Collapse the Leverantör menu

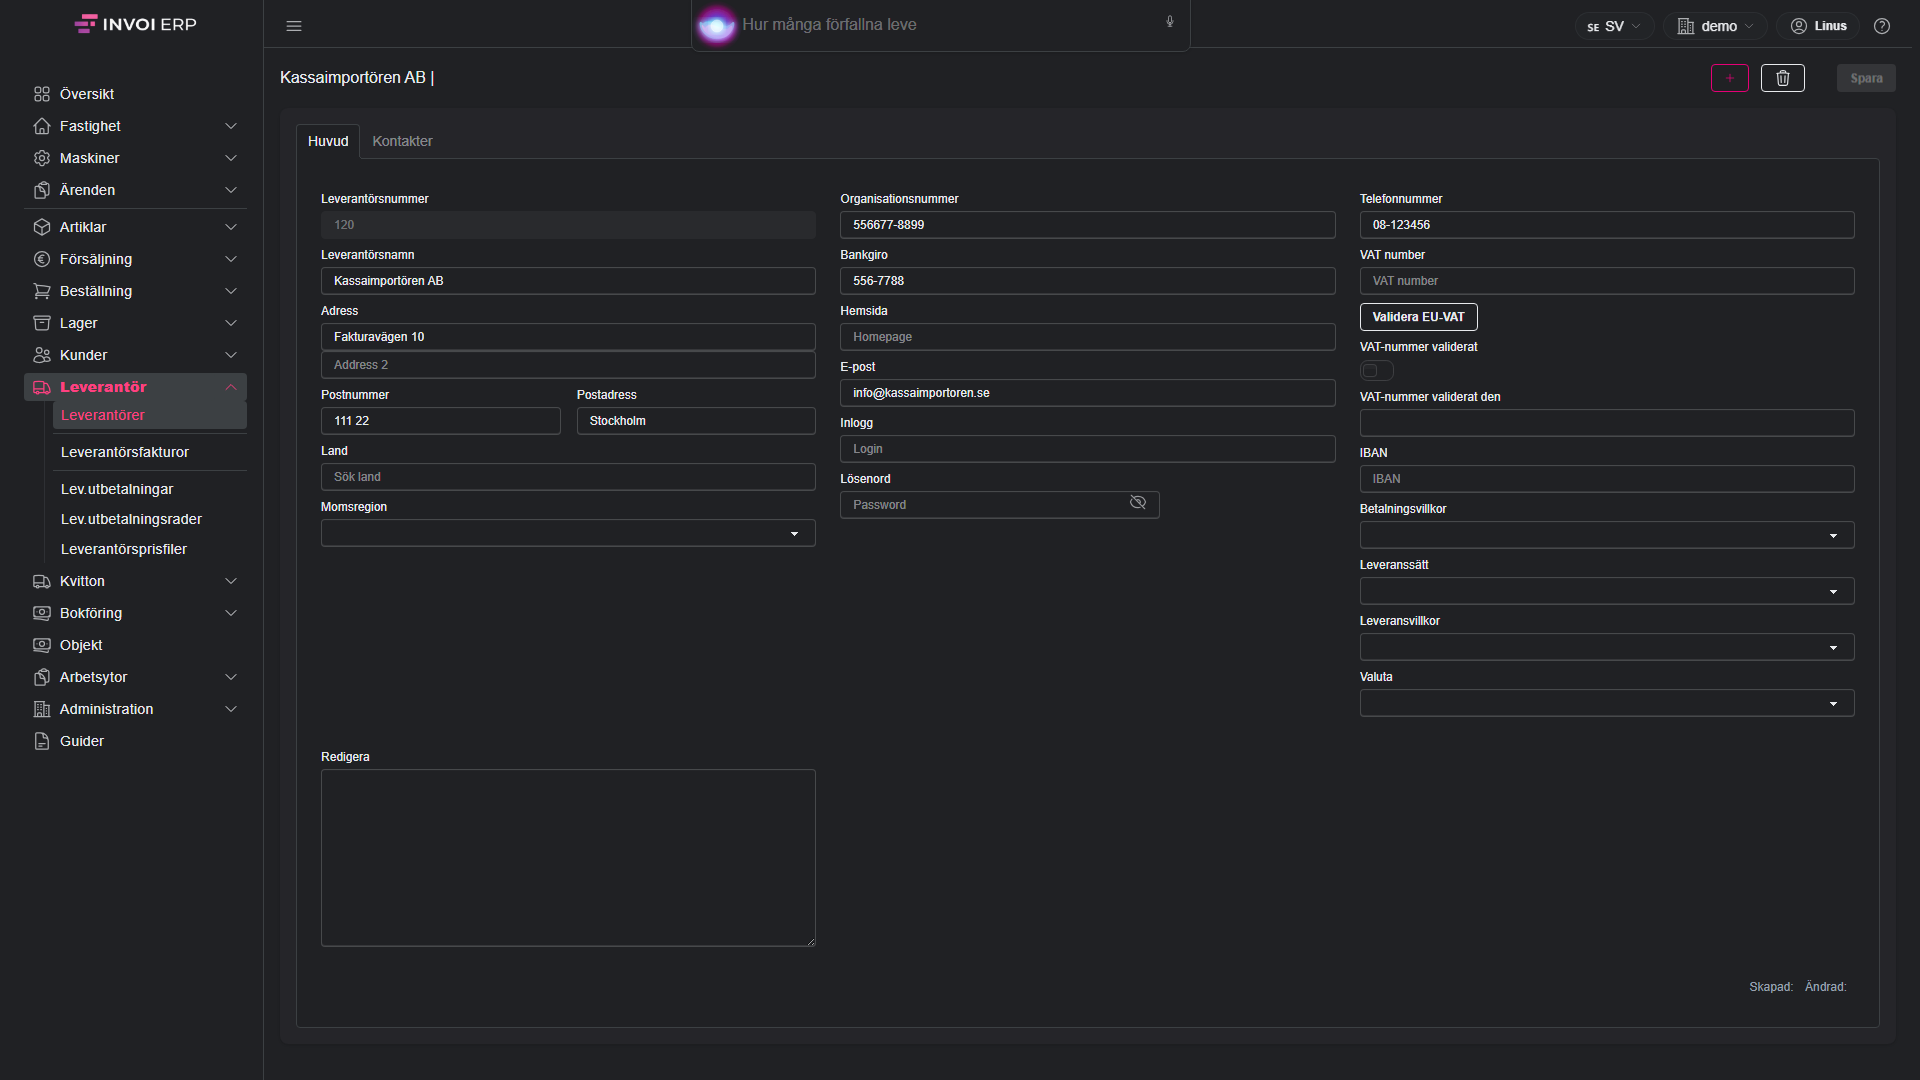[135, 387]
